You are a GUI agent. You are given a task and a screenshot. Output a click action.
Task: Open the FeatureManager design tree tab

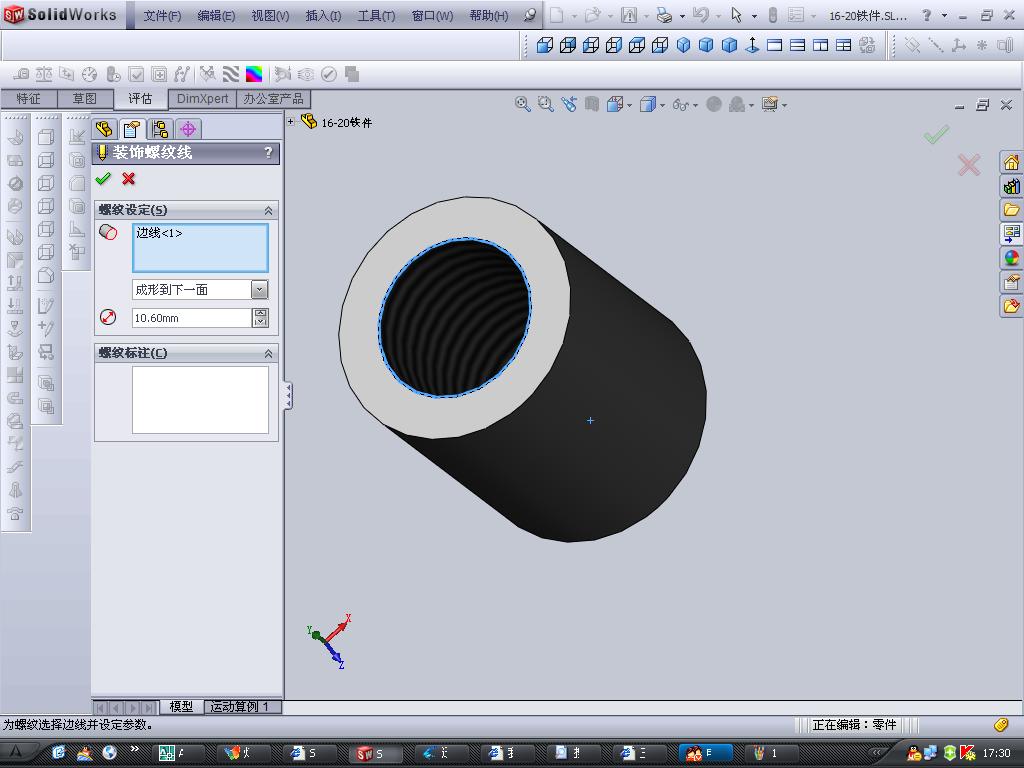coord(104,129)
